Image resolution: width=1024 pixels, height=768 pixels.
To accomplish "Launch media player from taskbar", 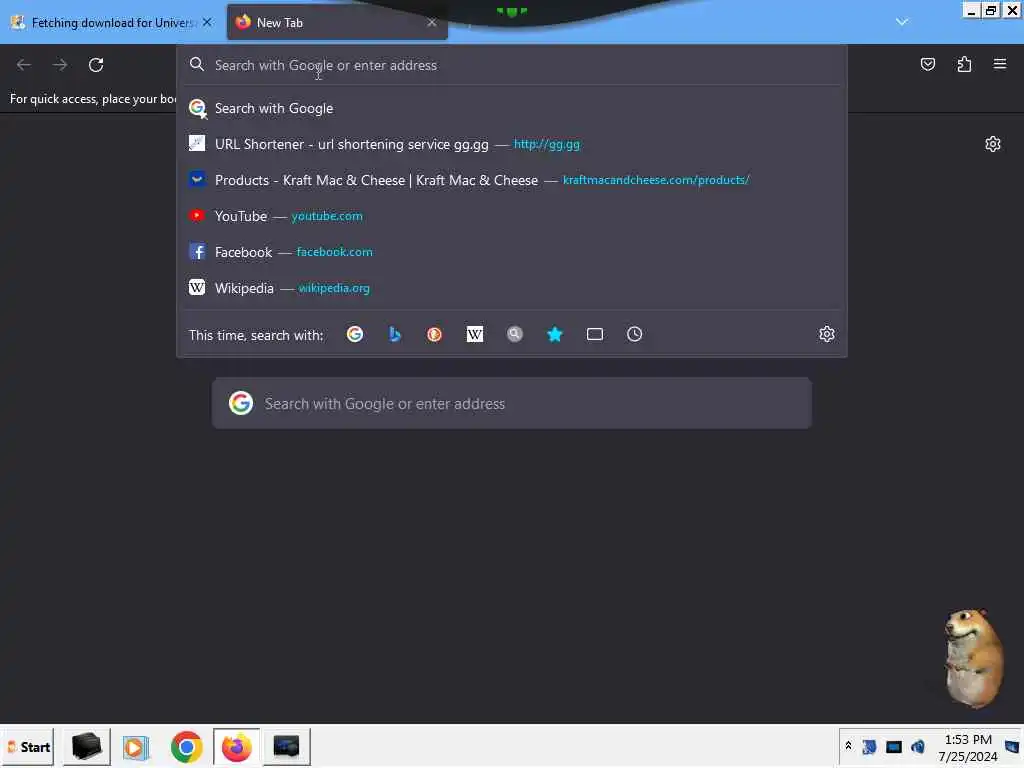I will (x=136, y=747).
